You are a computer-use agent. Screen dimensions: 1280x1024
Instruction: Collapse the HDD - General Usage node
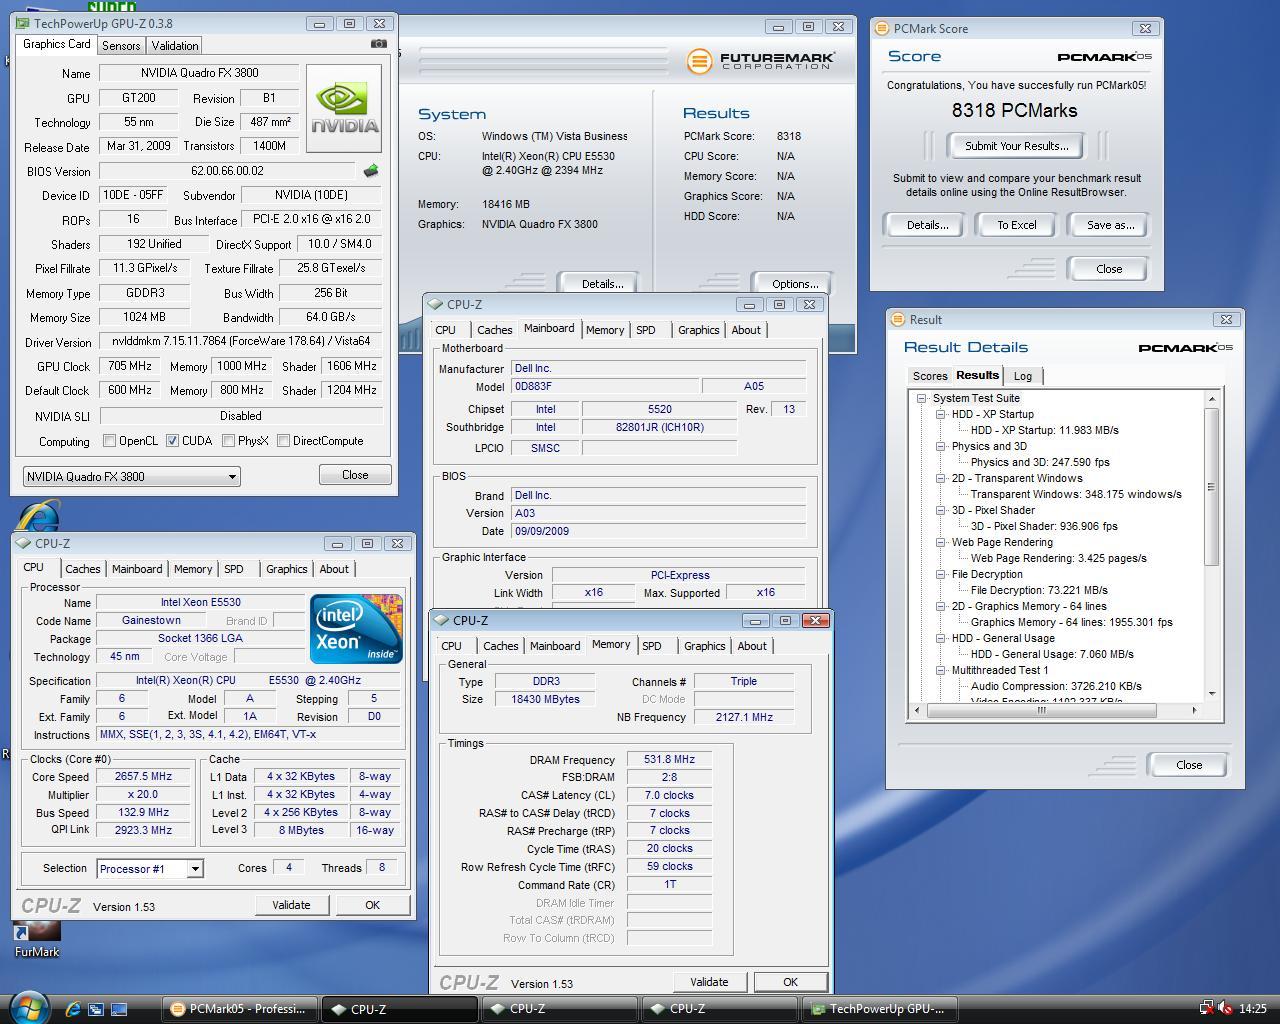tap(941, 638)
